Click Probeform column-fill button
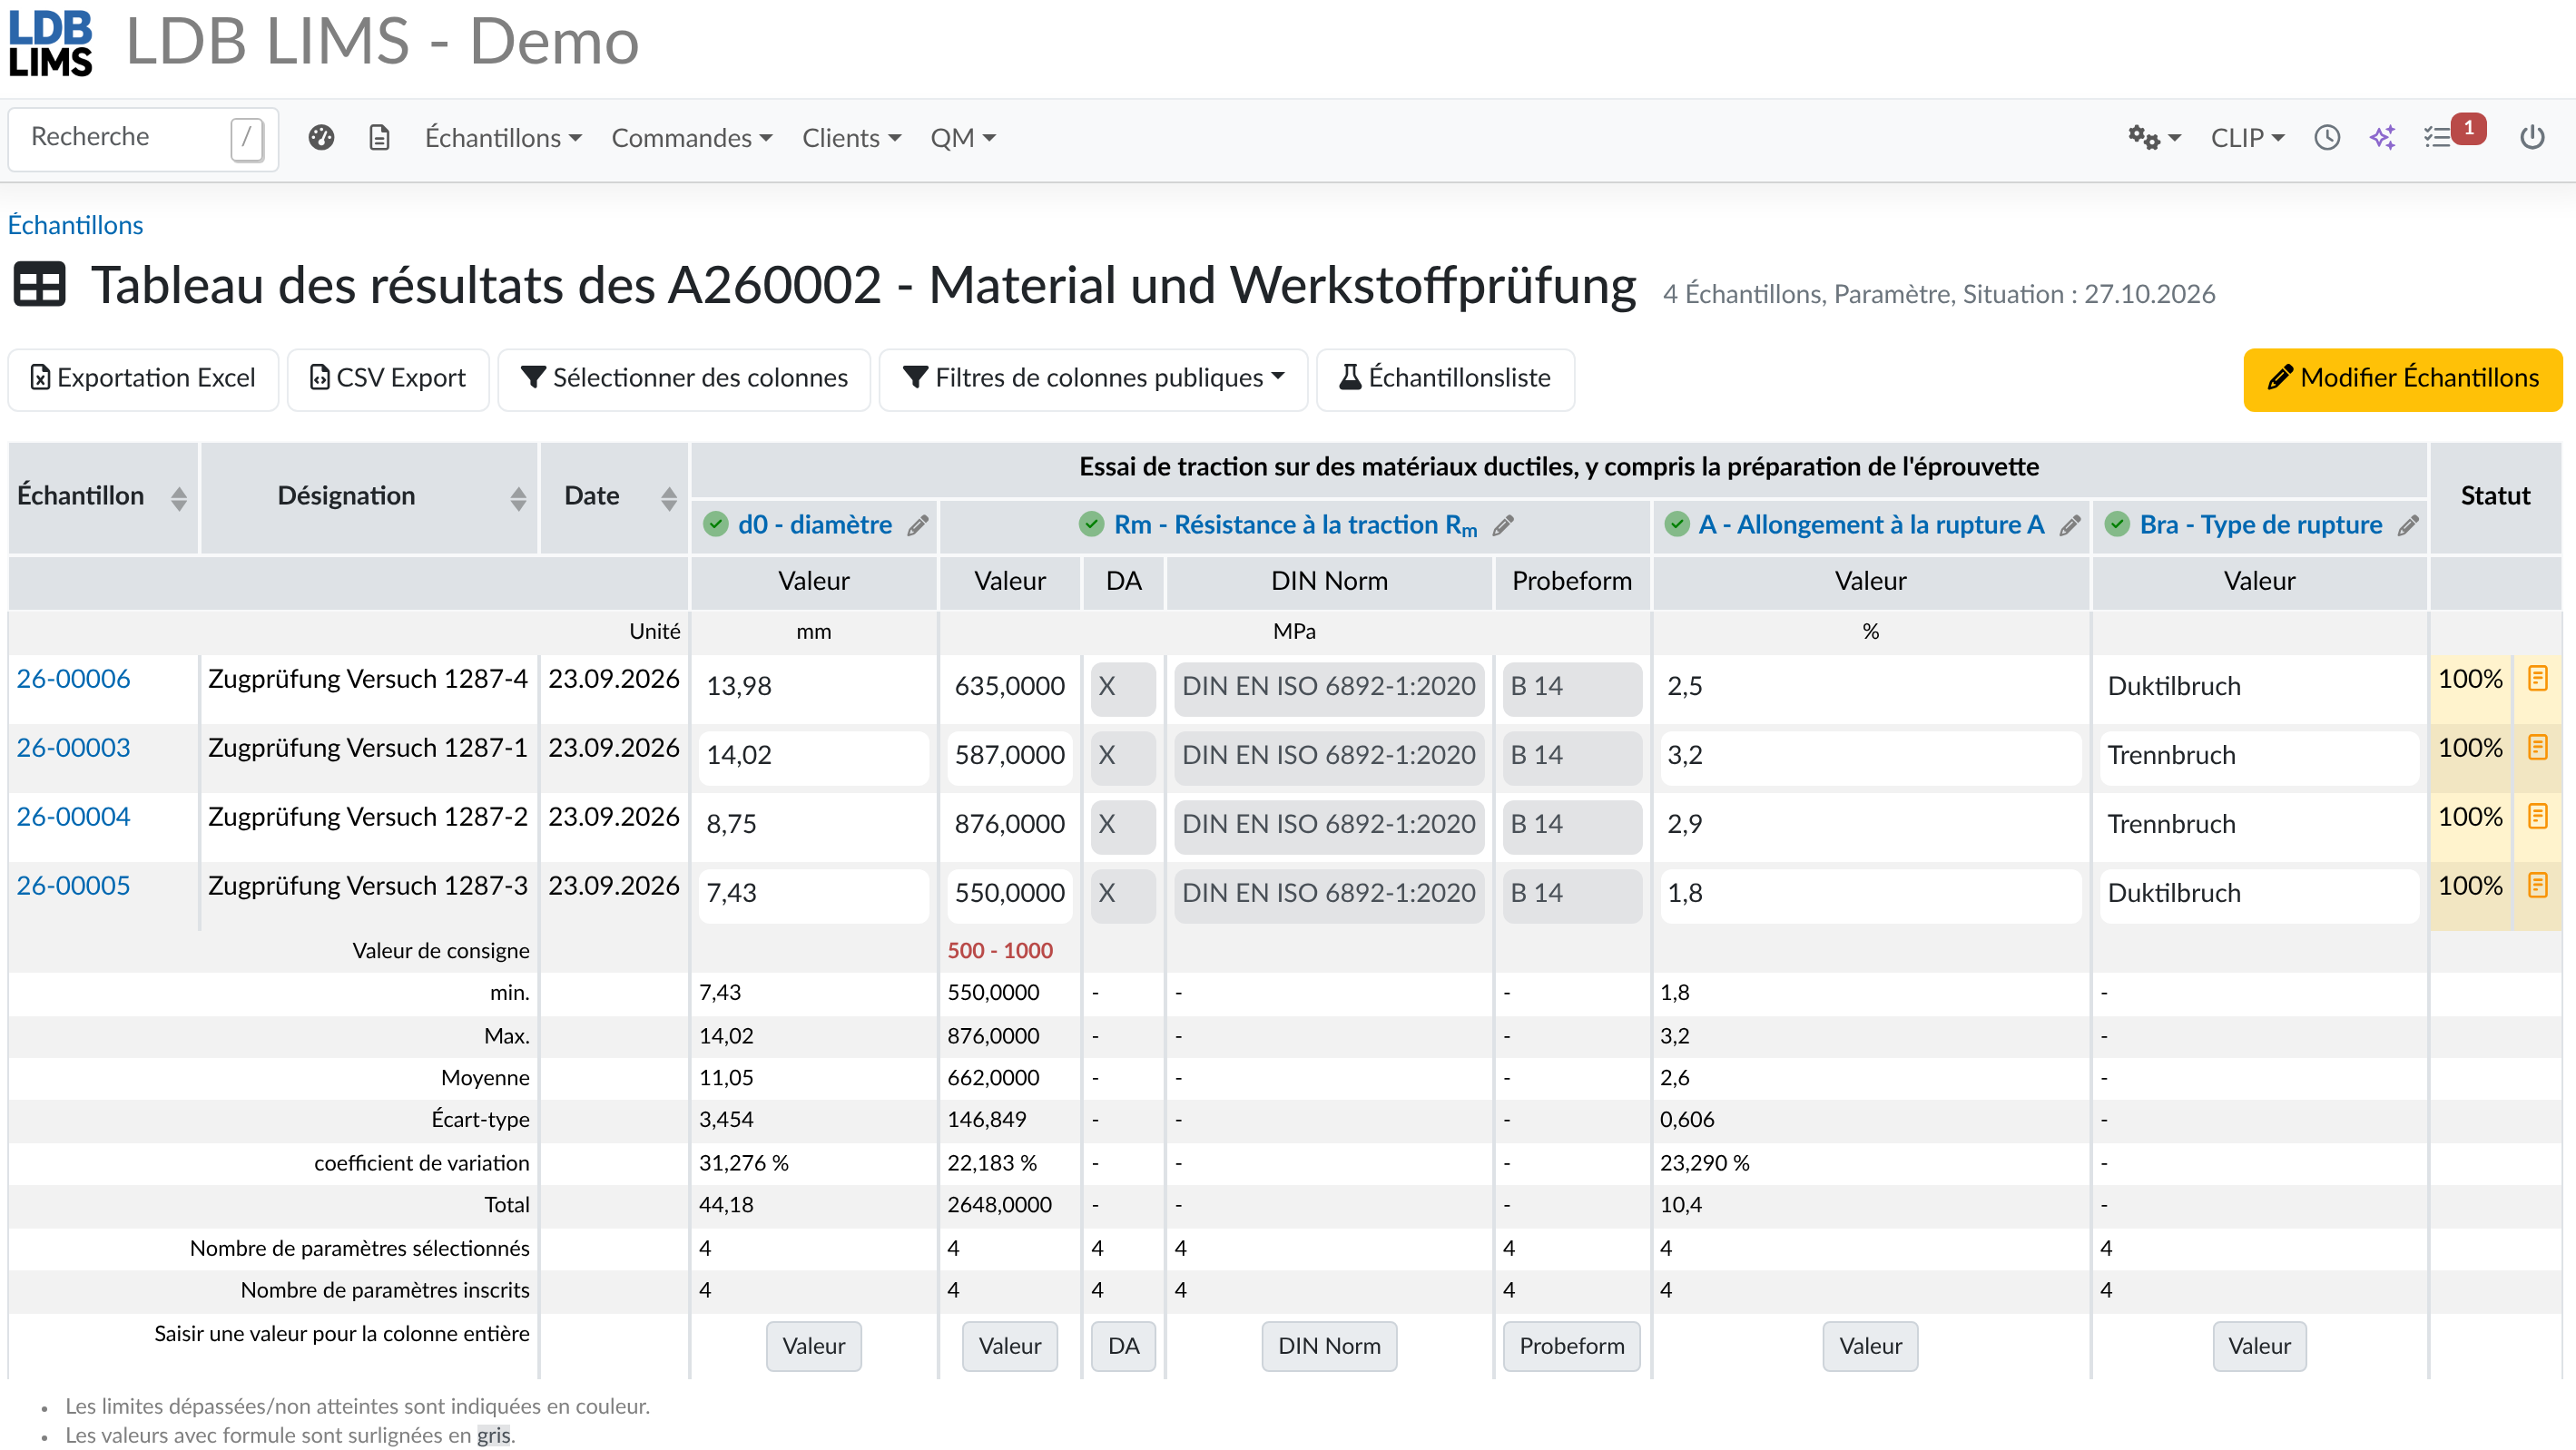This screenshot has height=1450, width=2576. (x=1571, y=1346)
